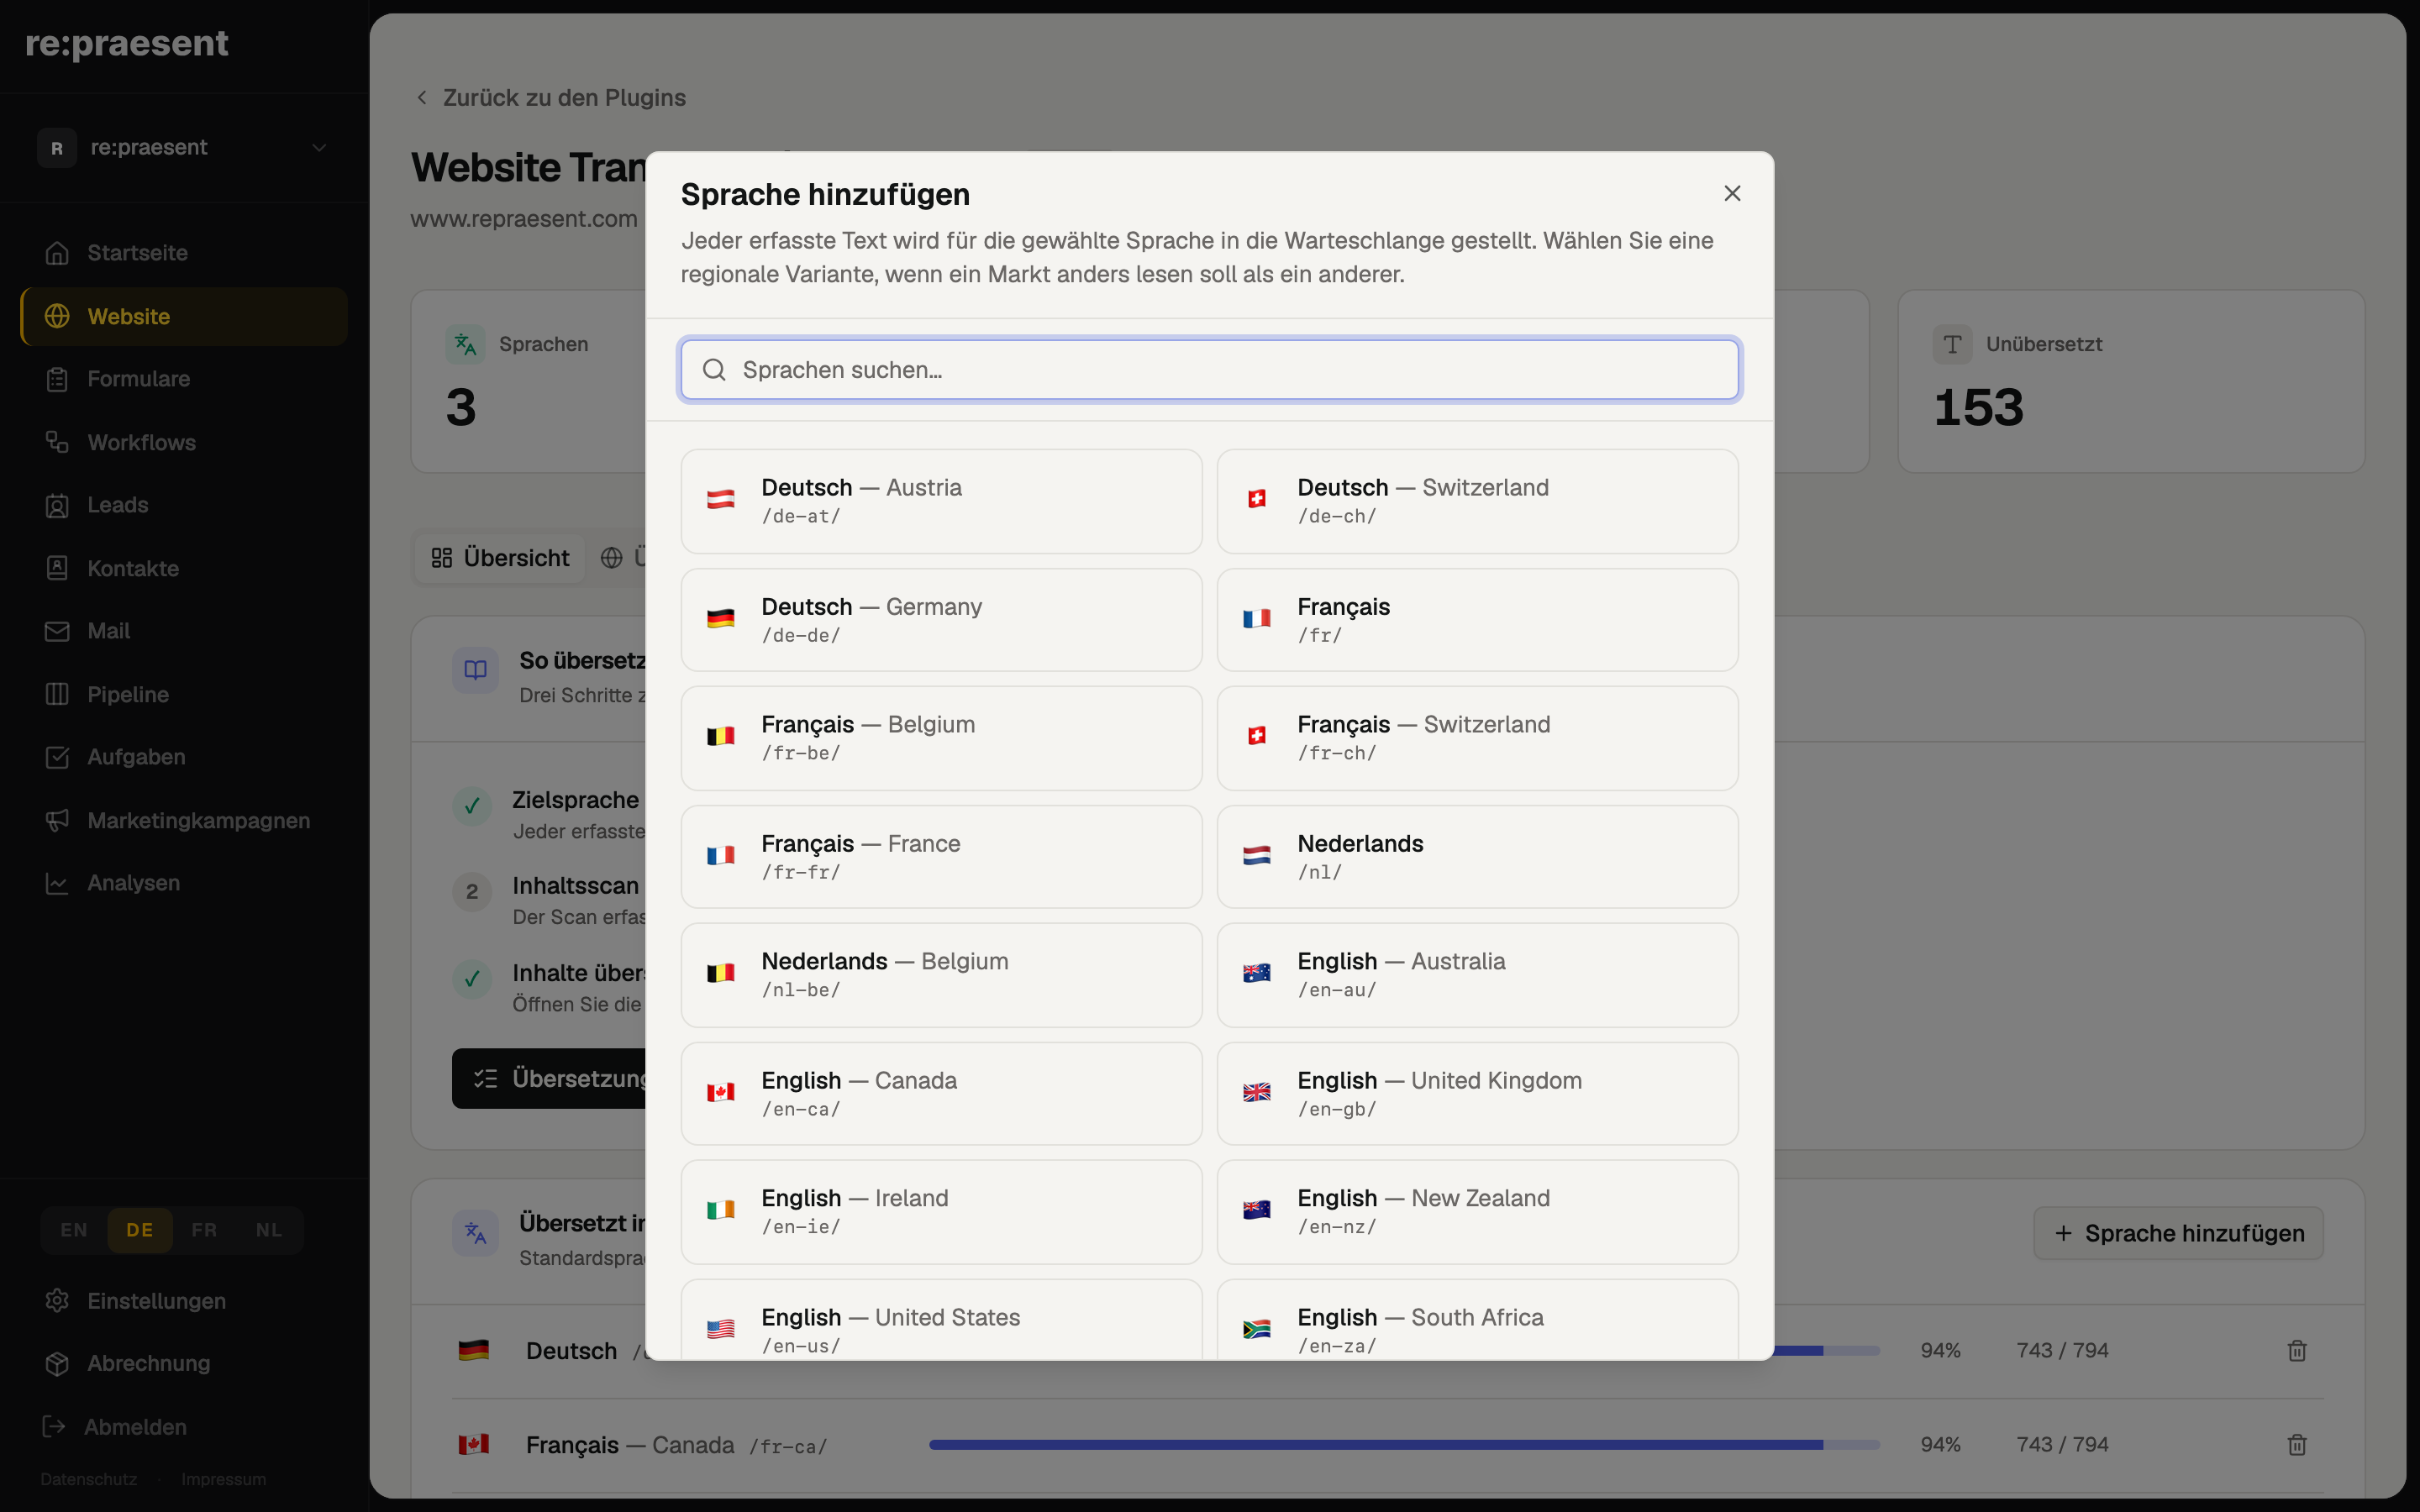Focus the Sprachen suchen search field
Image resolution: width=2420 pixels, height=1512 pixels.
point(1210,370)
